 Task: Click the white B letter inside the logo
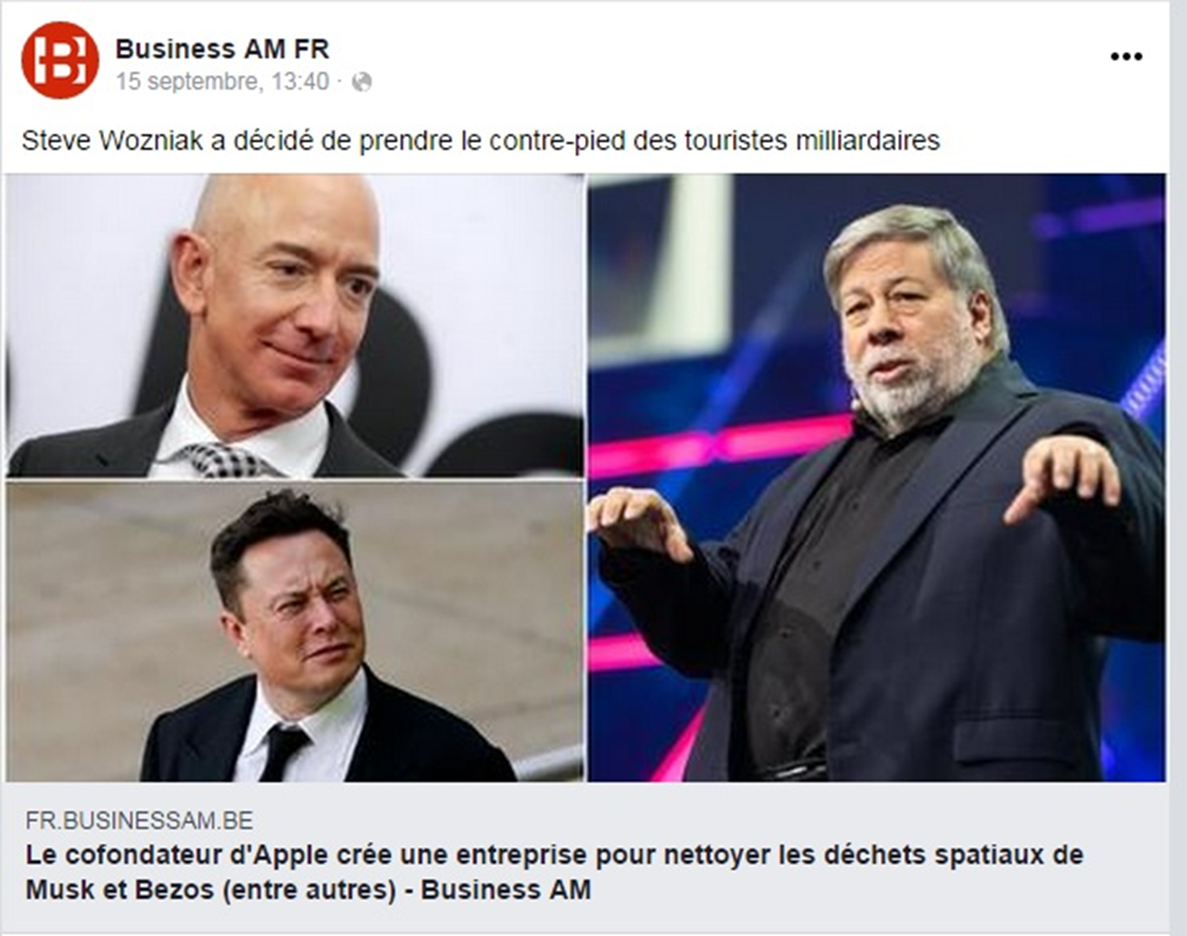click(x=61, y=61)
